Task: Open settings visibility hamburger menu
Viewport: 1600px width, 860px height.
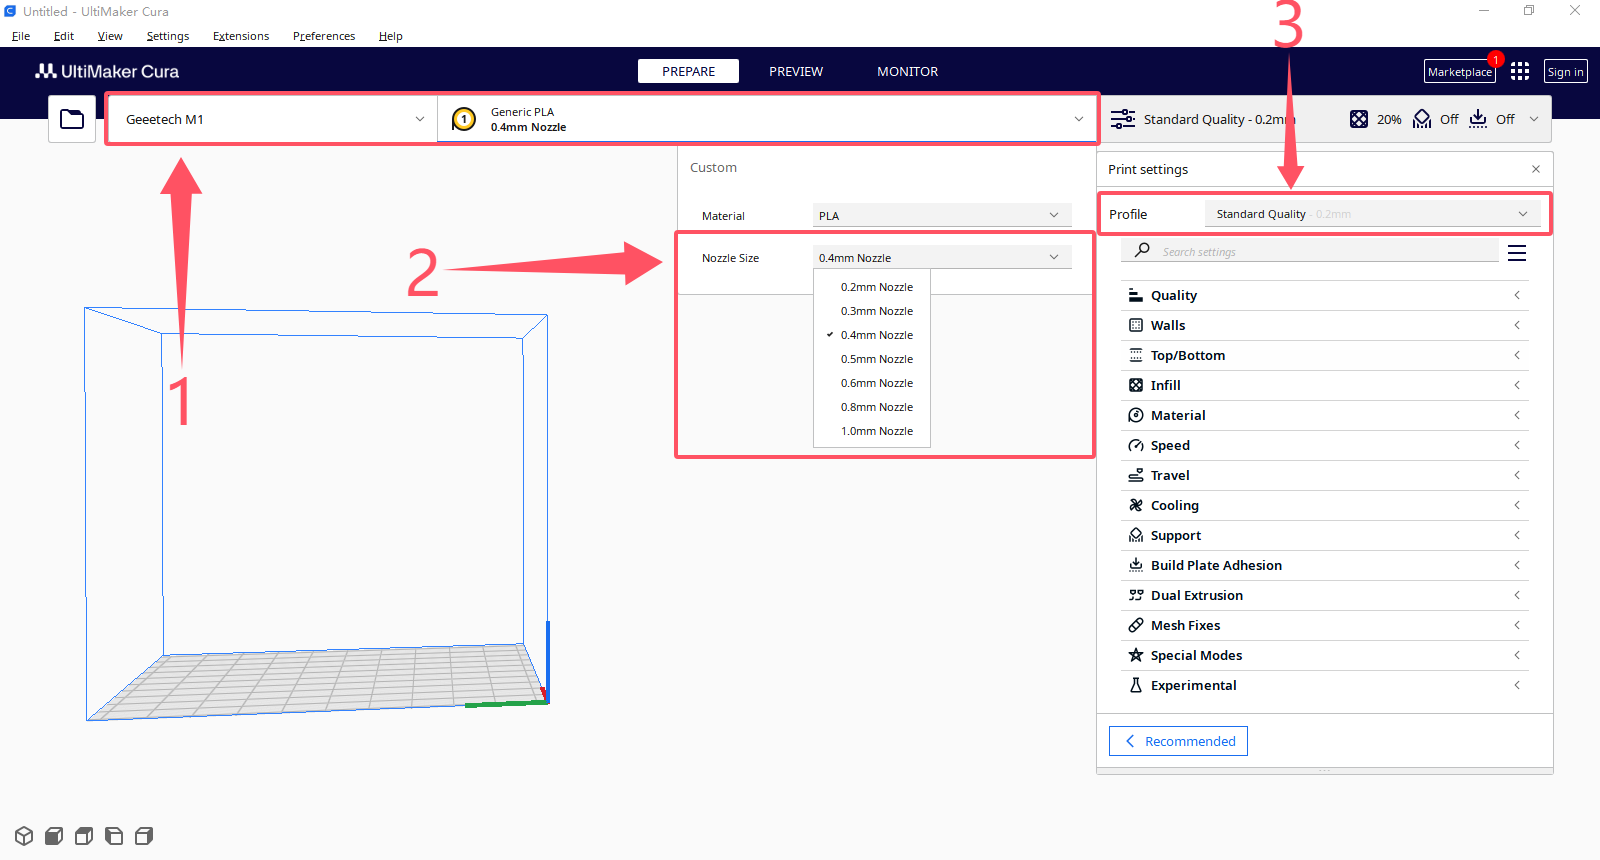Action: click(x=1517, y=253)
